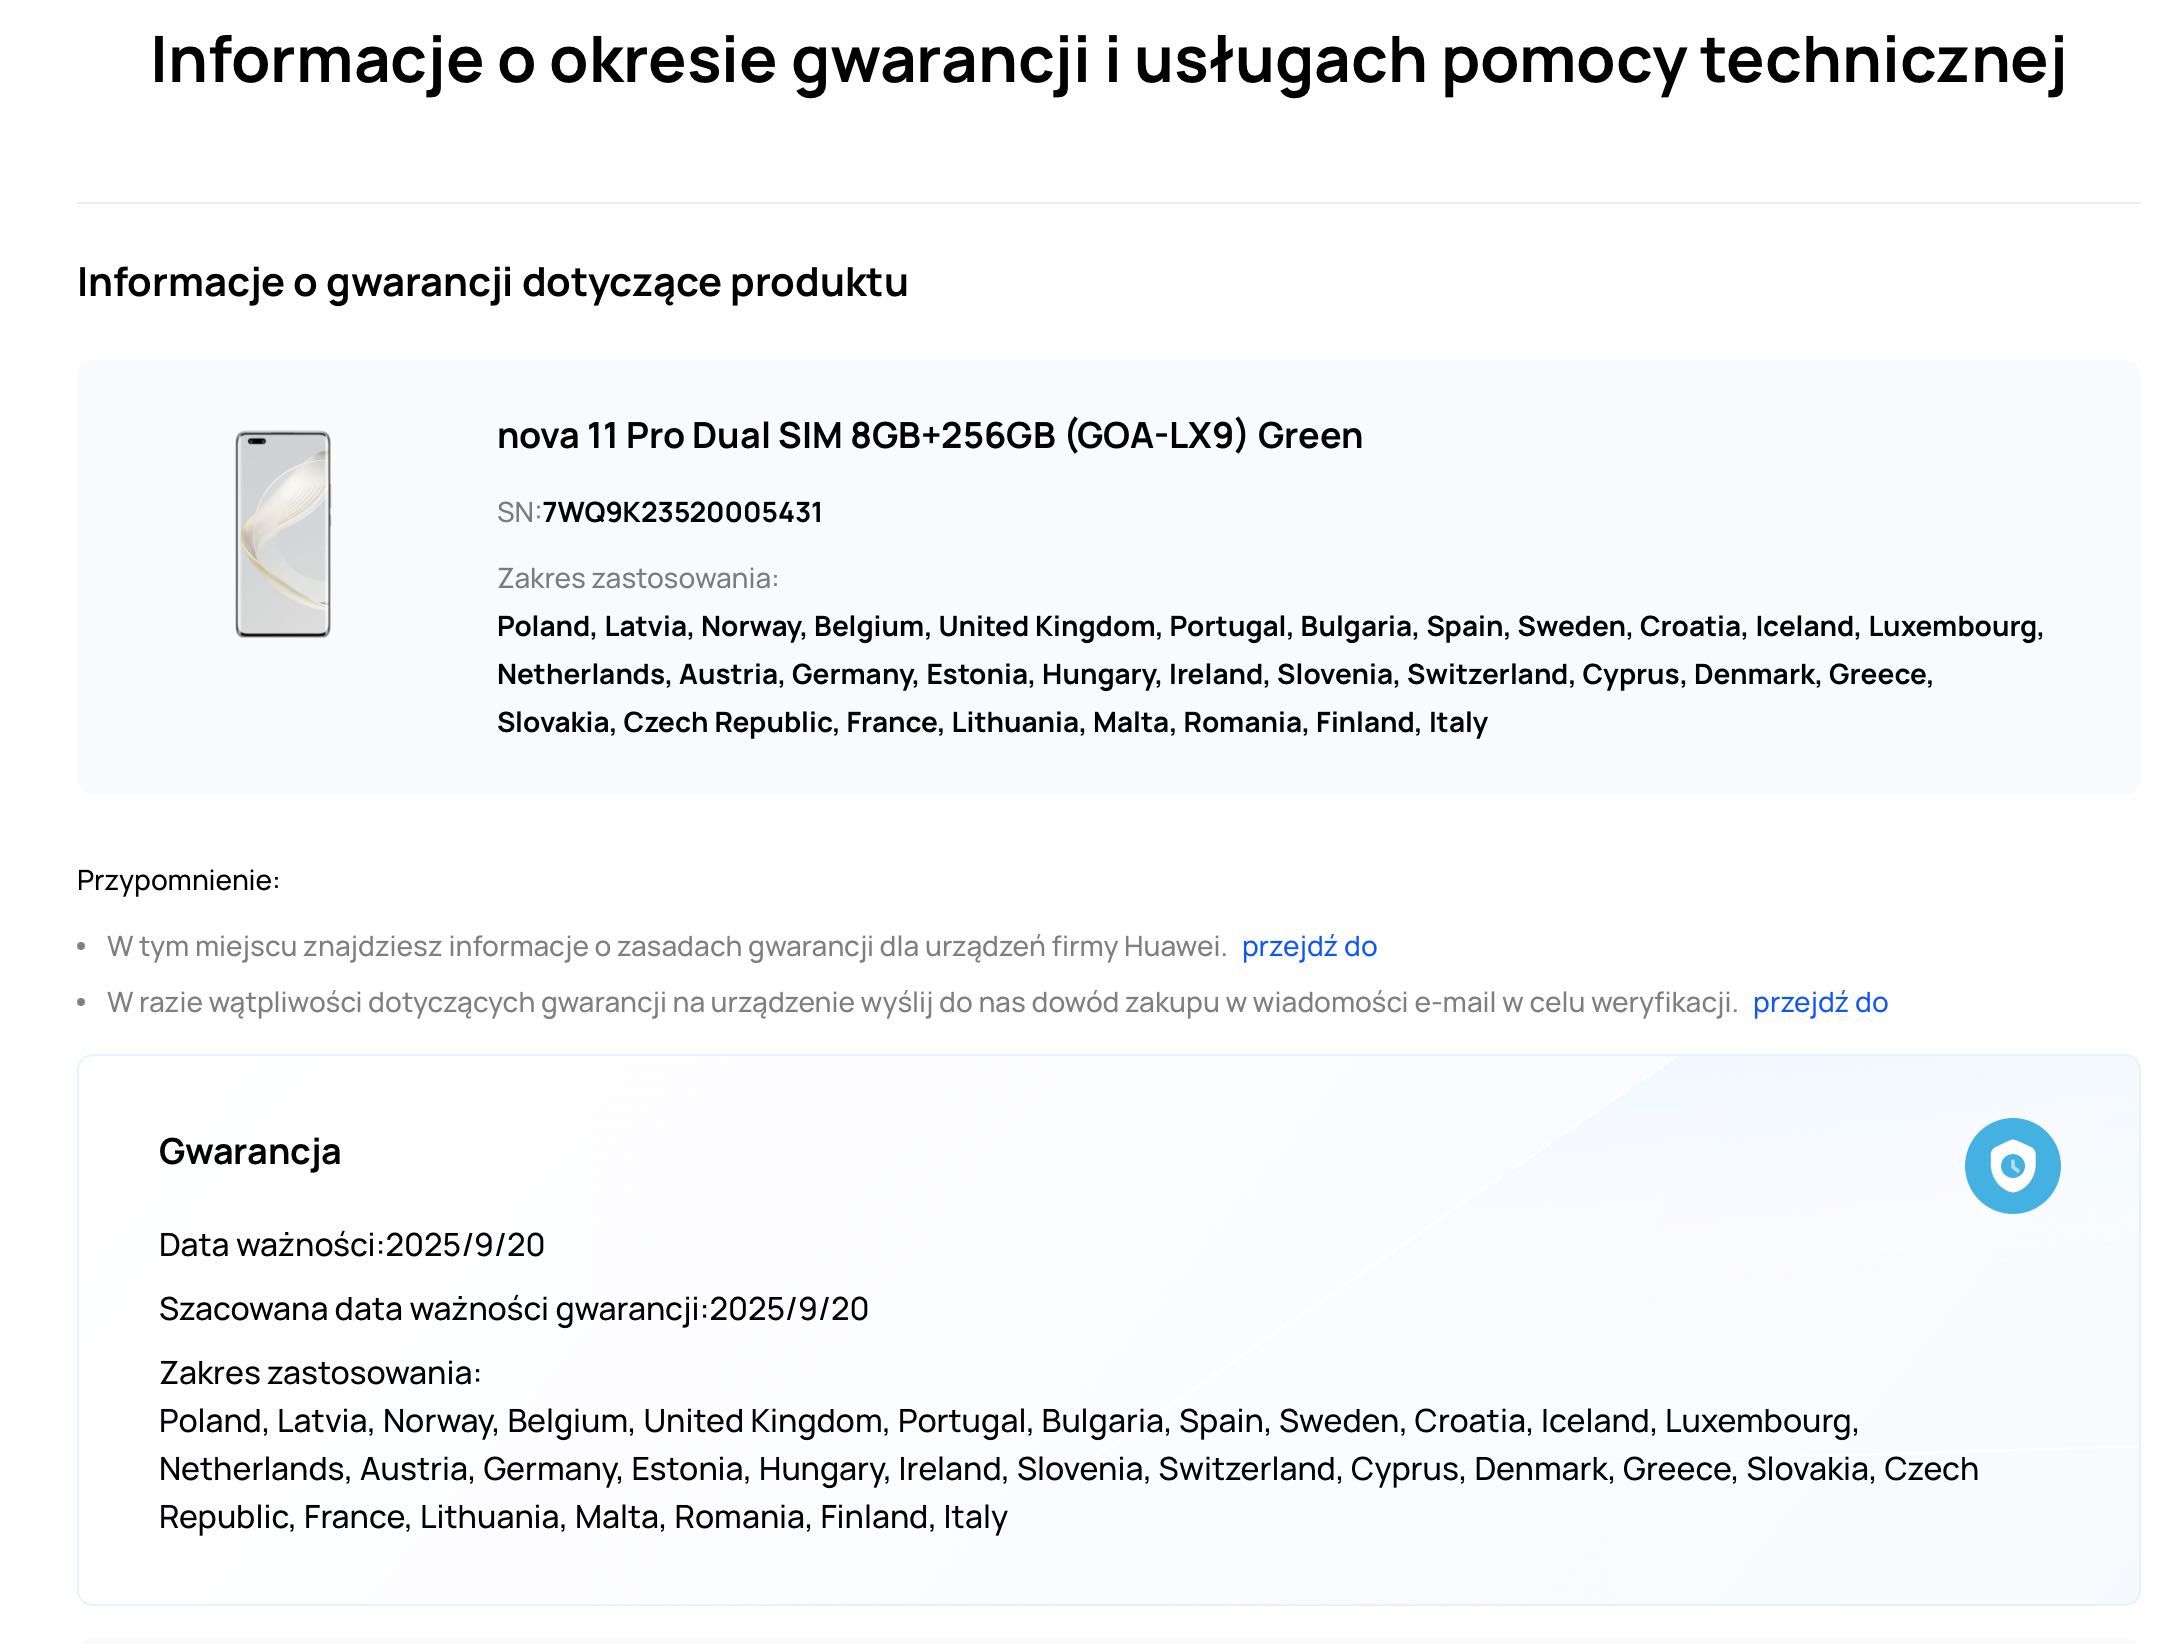Click the 'Data ważności:2025/9/20' line
The width and height of the screenshot is (2182, 1644).
coord(352,1245)
